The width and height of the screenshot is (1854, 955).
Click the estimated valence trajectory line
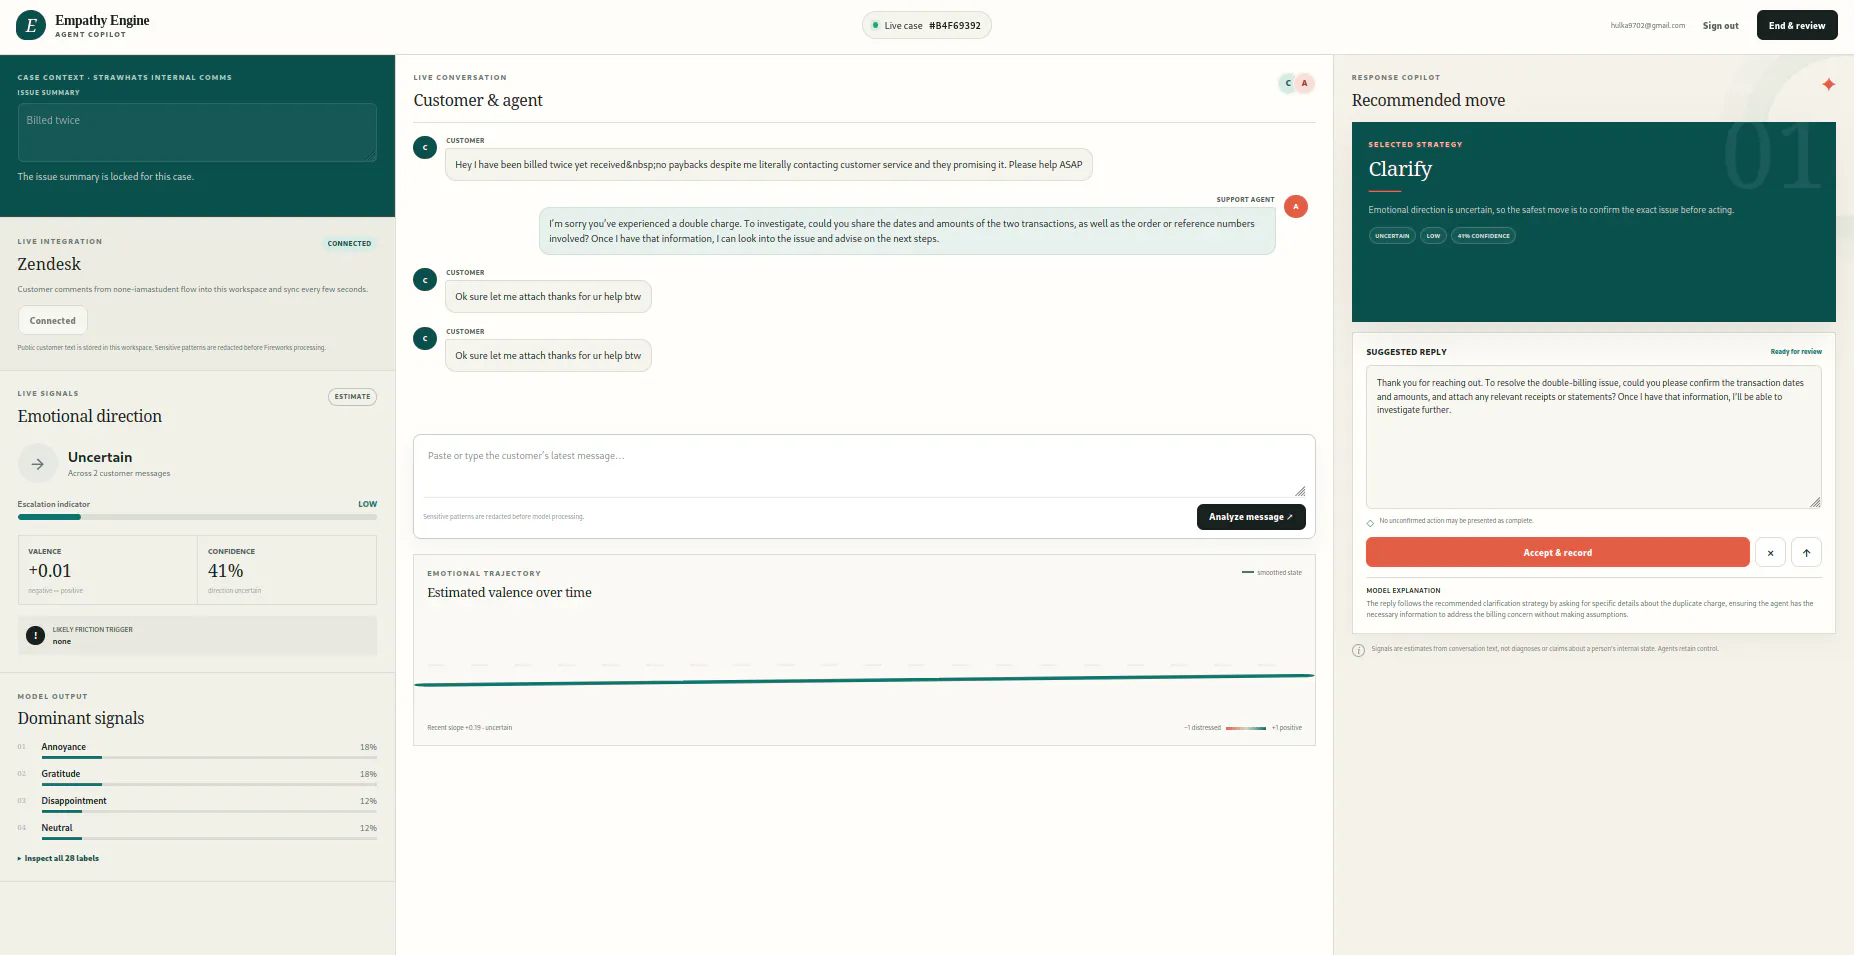[864, 680]
